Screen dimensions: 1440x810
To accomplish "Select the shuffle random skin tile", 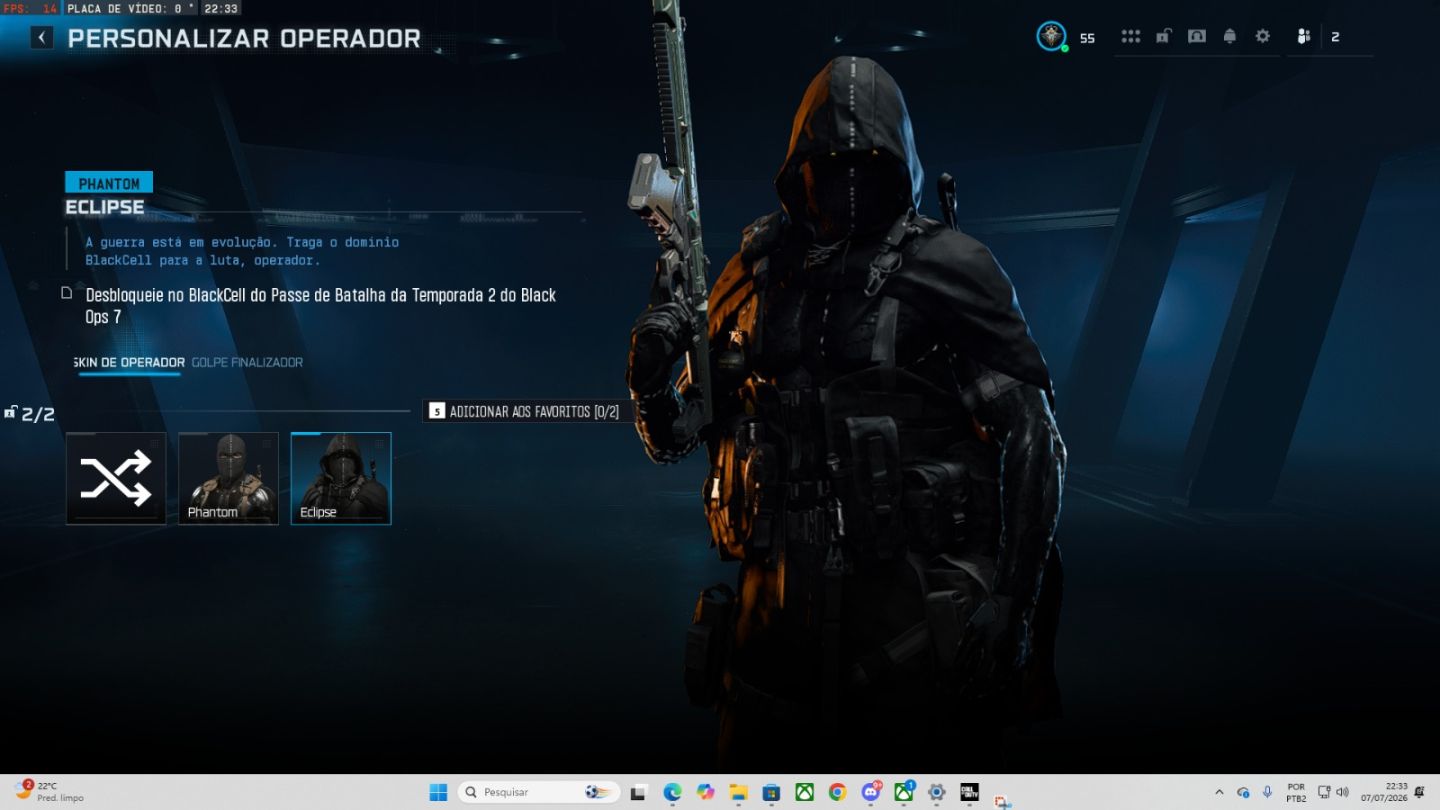I will click(116, 478).
